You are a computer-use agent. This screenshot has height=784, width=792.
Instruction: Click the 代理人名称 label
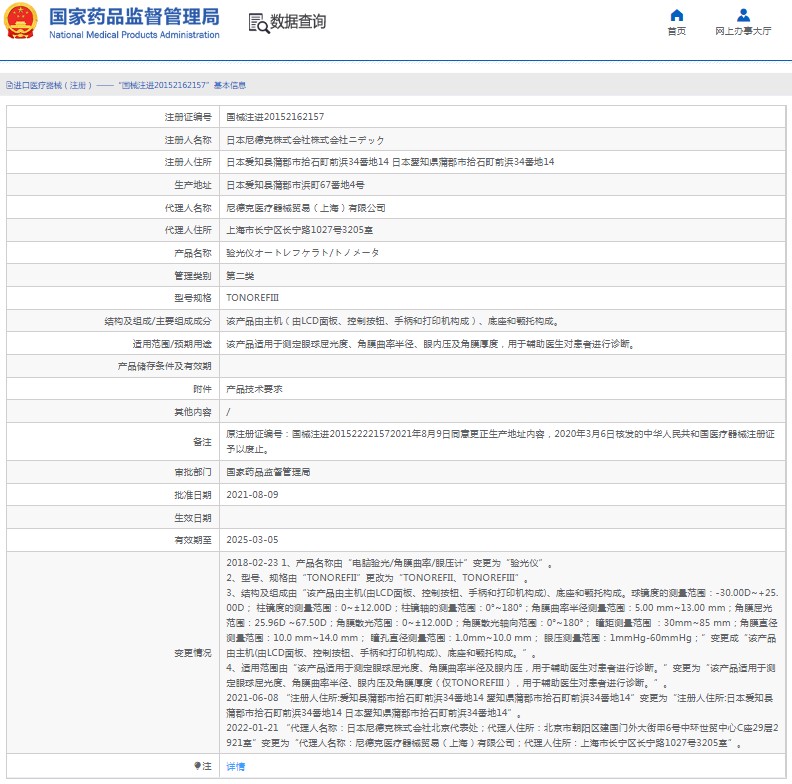click(x=188, y=208)
